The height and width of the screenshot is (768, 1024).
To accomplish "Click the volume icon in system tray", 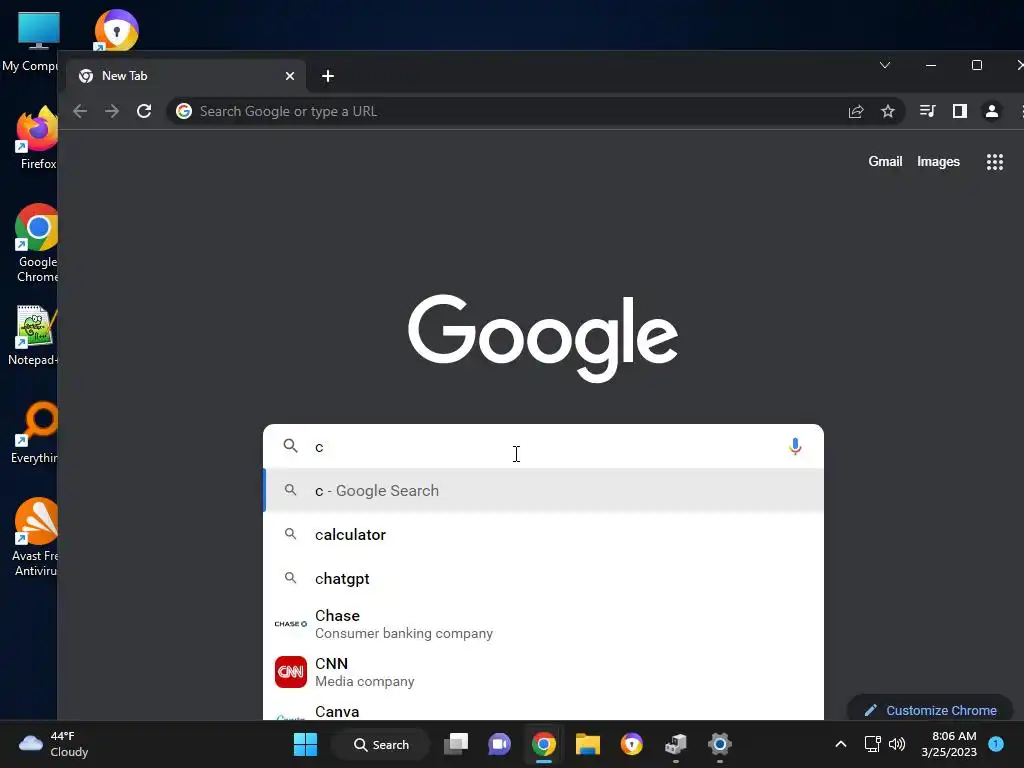I will tap(897, 744).
